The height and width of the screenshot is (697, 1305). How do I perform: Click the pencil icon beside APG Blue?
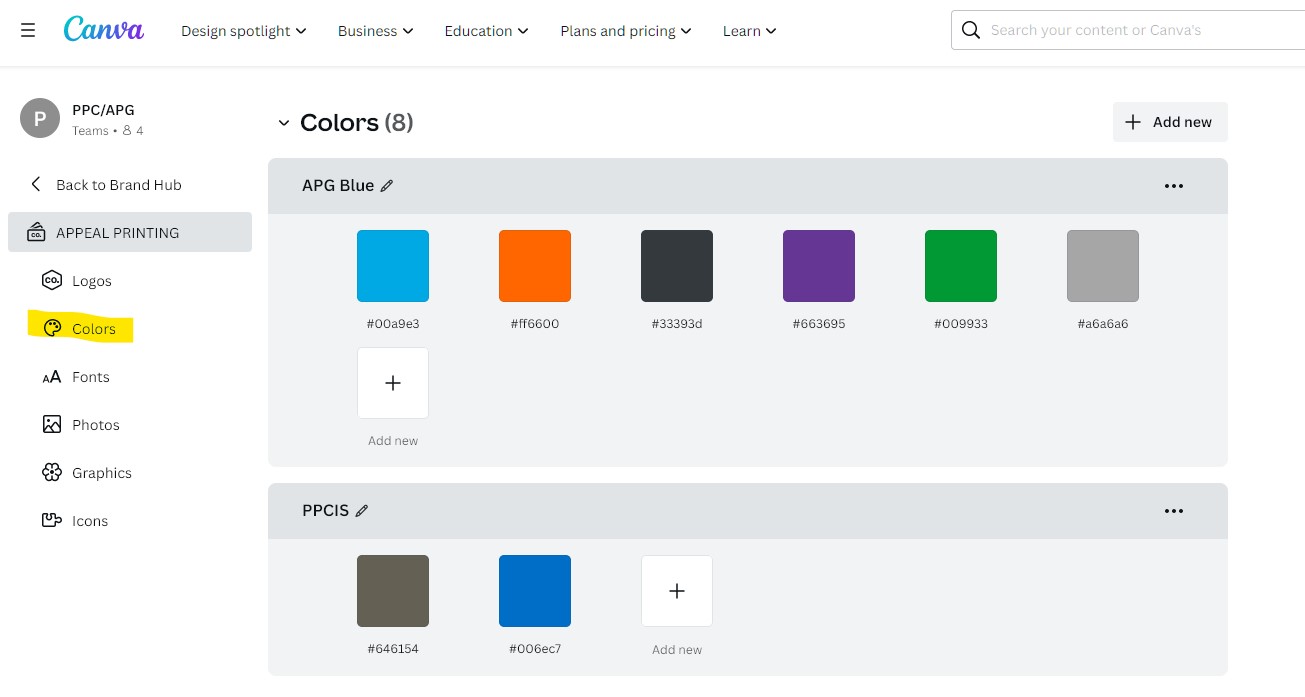tap(387, 186)
